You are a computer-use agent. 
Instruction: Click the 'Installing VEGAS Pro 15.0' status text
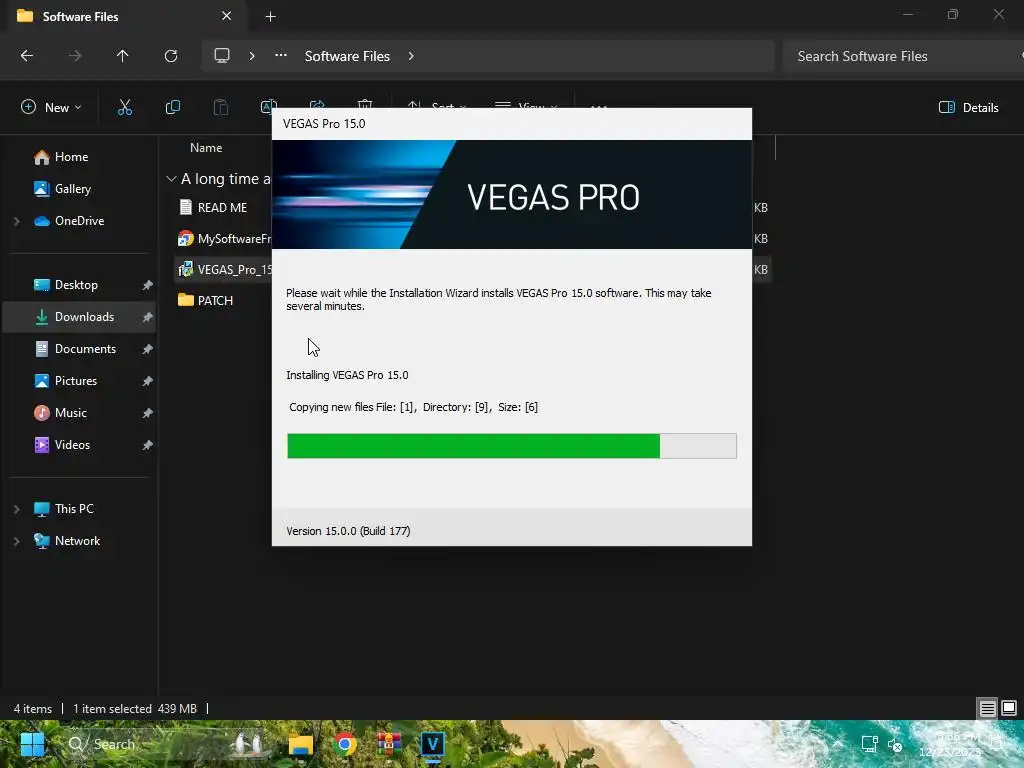point(347,375)
